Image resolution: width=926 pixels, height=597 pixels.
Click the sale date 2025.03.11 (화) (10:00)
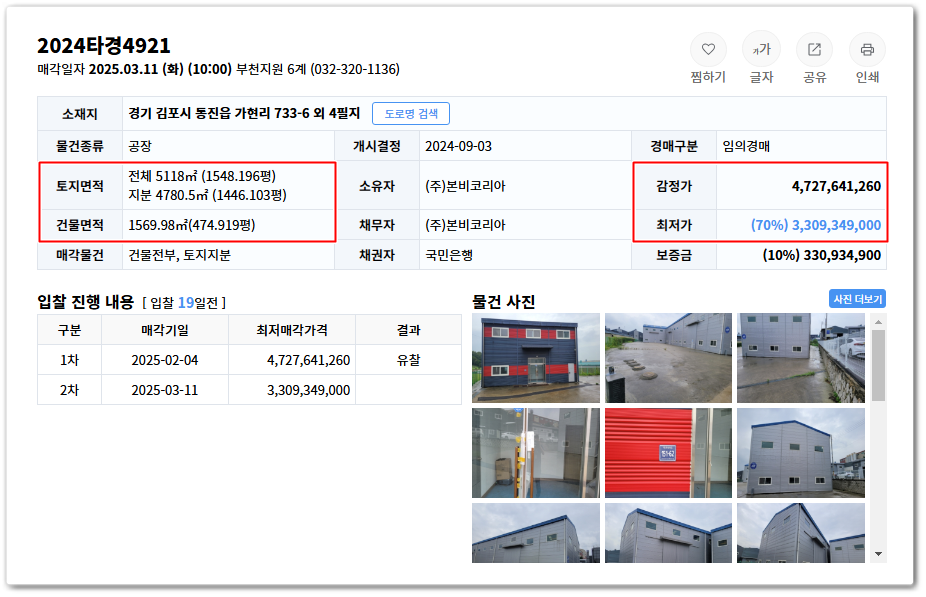160,69
